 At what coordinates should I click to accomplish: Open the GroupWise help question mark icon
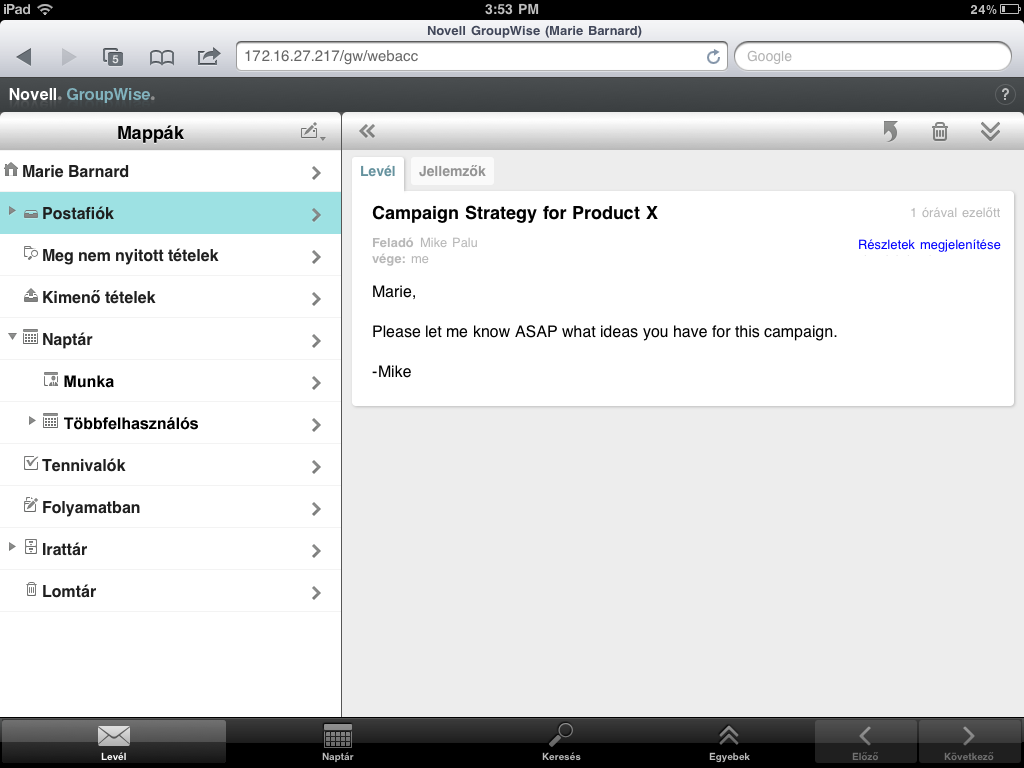coord(1005,95)
